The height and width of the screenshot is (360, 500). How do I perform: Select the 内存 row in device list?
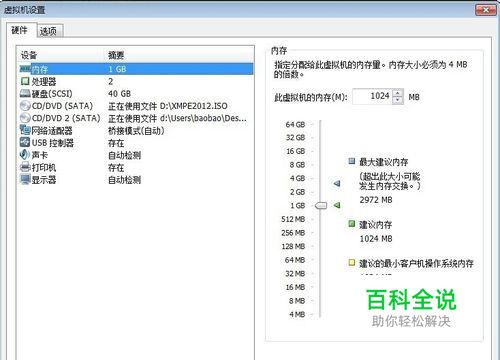pos(136,69)
